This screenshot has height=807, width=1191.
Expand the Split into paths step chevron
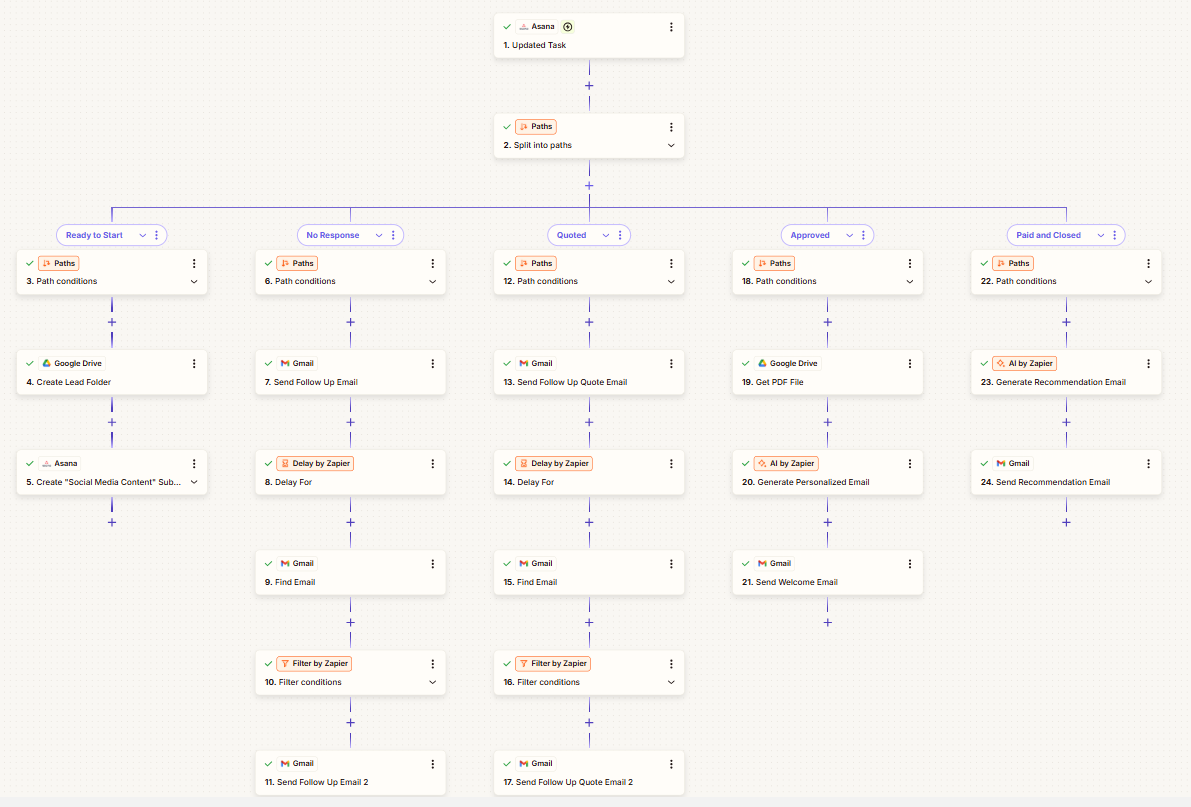tap(671, 146)
